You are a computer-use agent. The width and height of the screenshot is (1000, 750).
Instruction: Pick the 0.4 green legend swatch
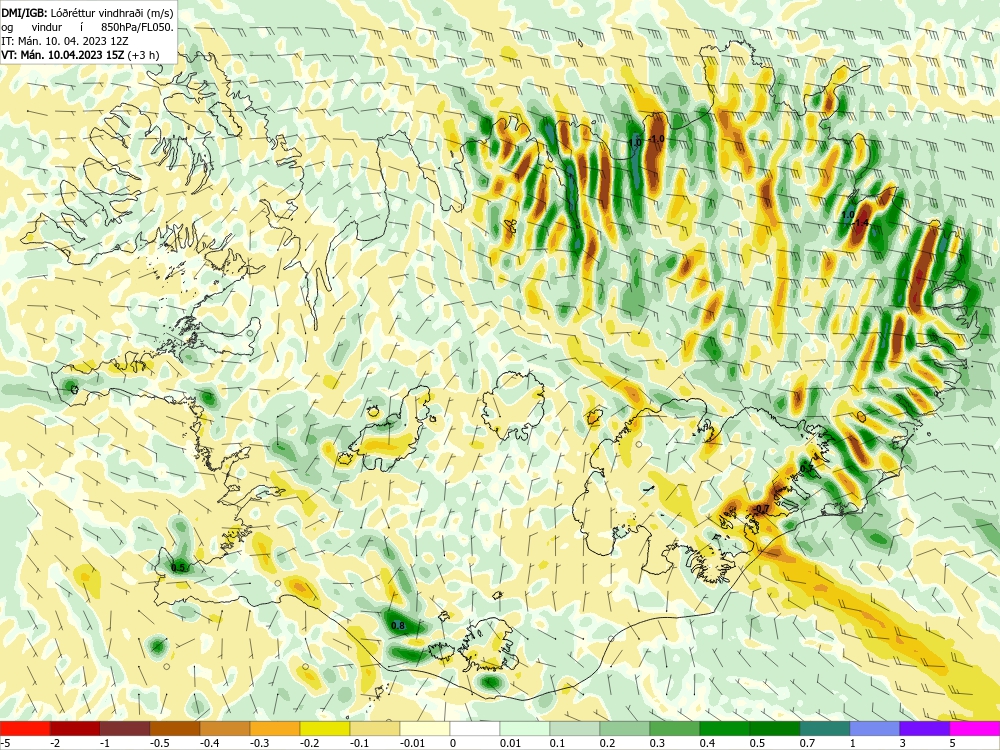pos(725,728)
